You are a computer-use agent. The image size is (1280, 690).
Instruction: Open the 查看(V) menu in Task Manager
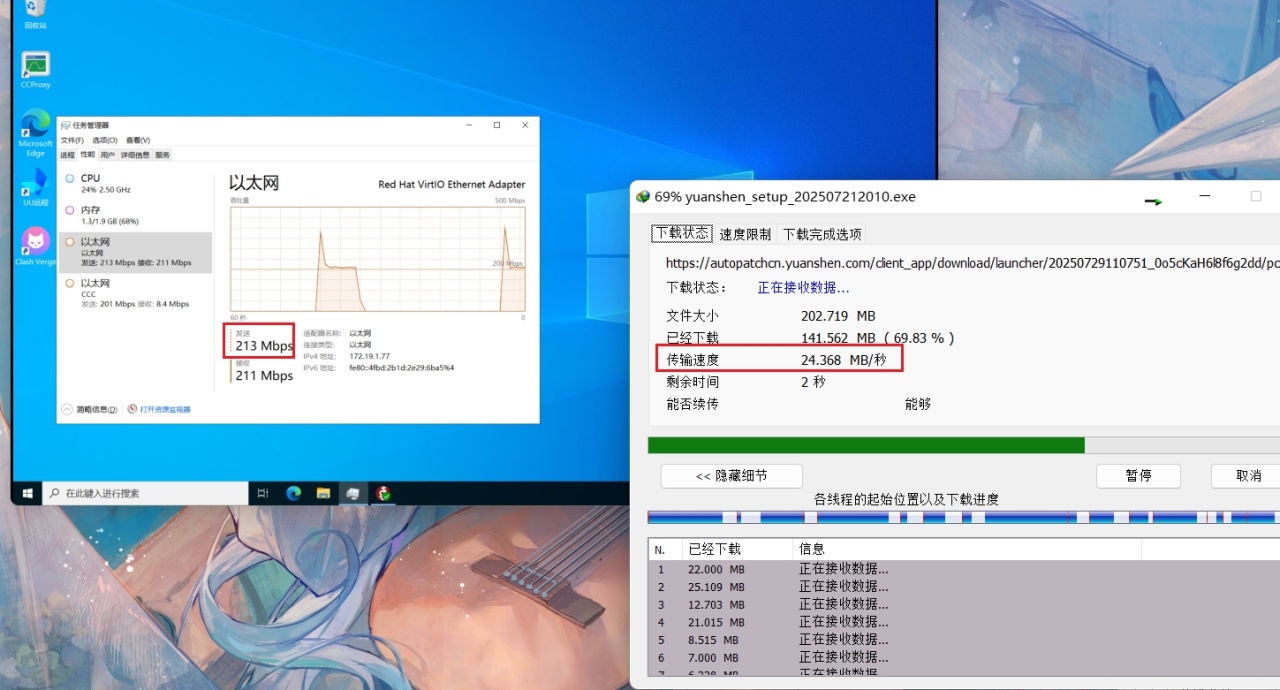tap(138, 140)
